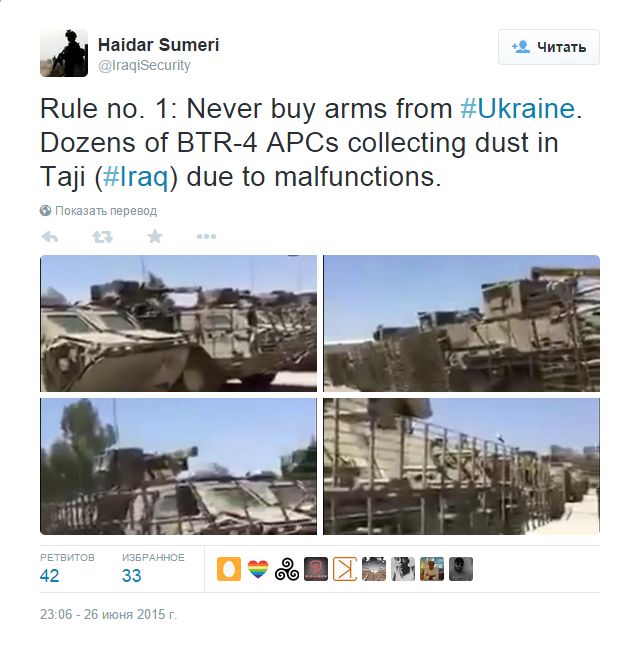Open the #Iraq hashtag link
Screen dimensions: 634x646
[136, 177]
